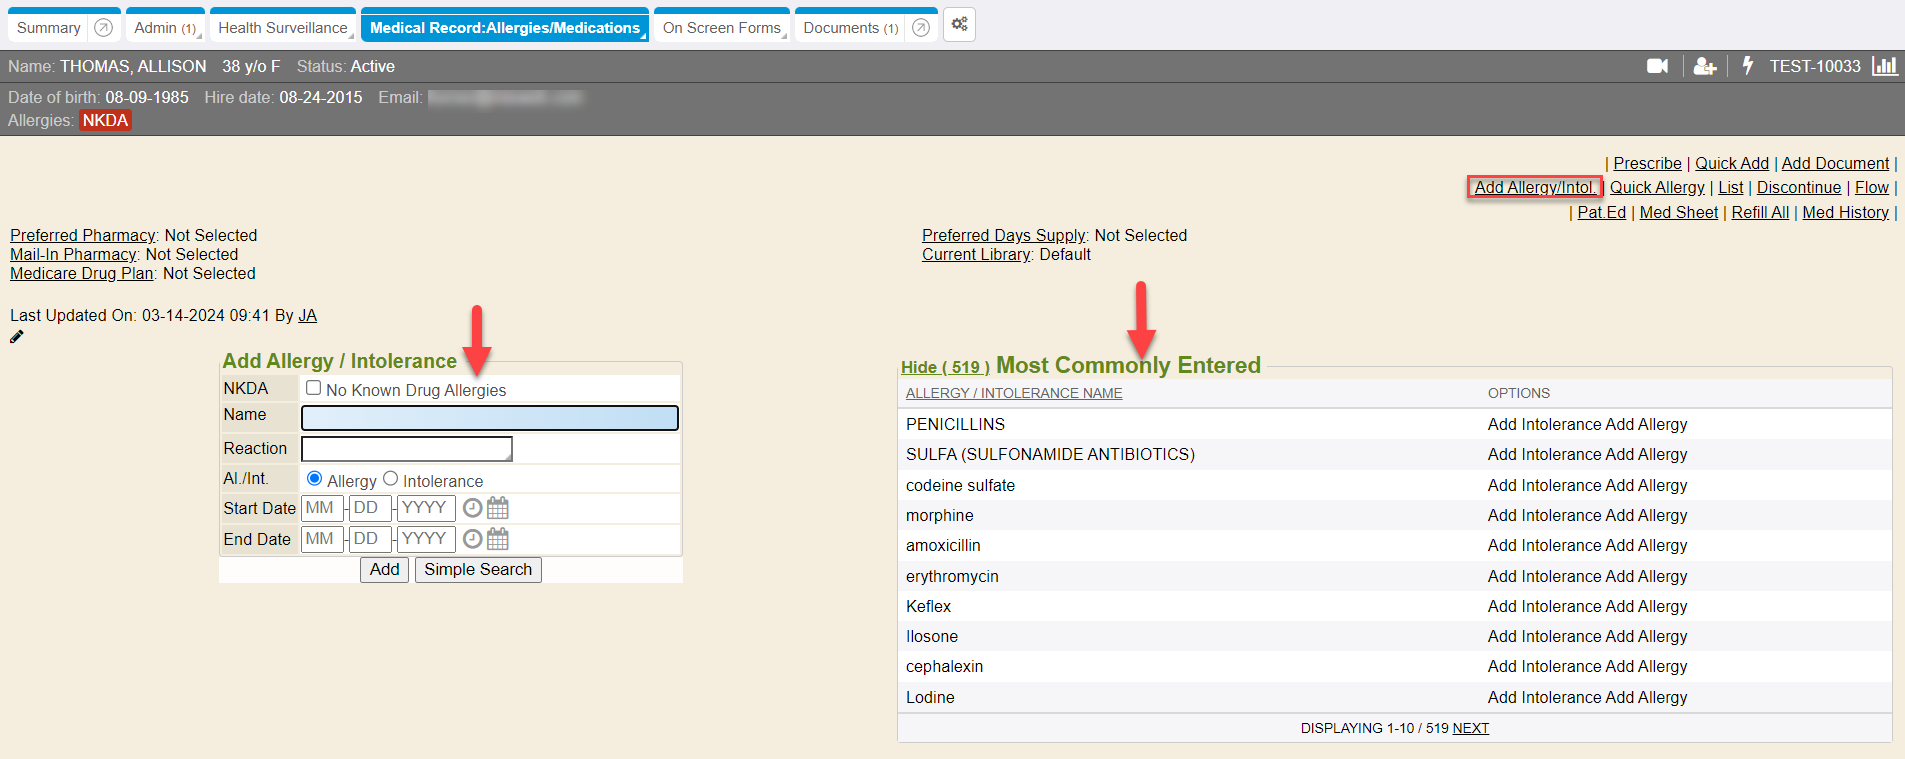1905x759 pixels.
Task: Open the bar chart icon in patient header
Action: pos(1884,66)
